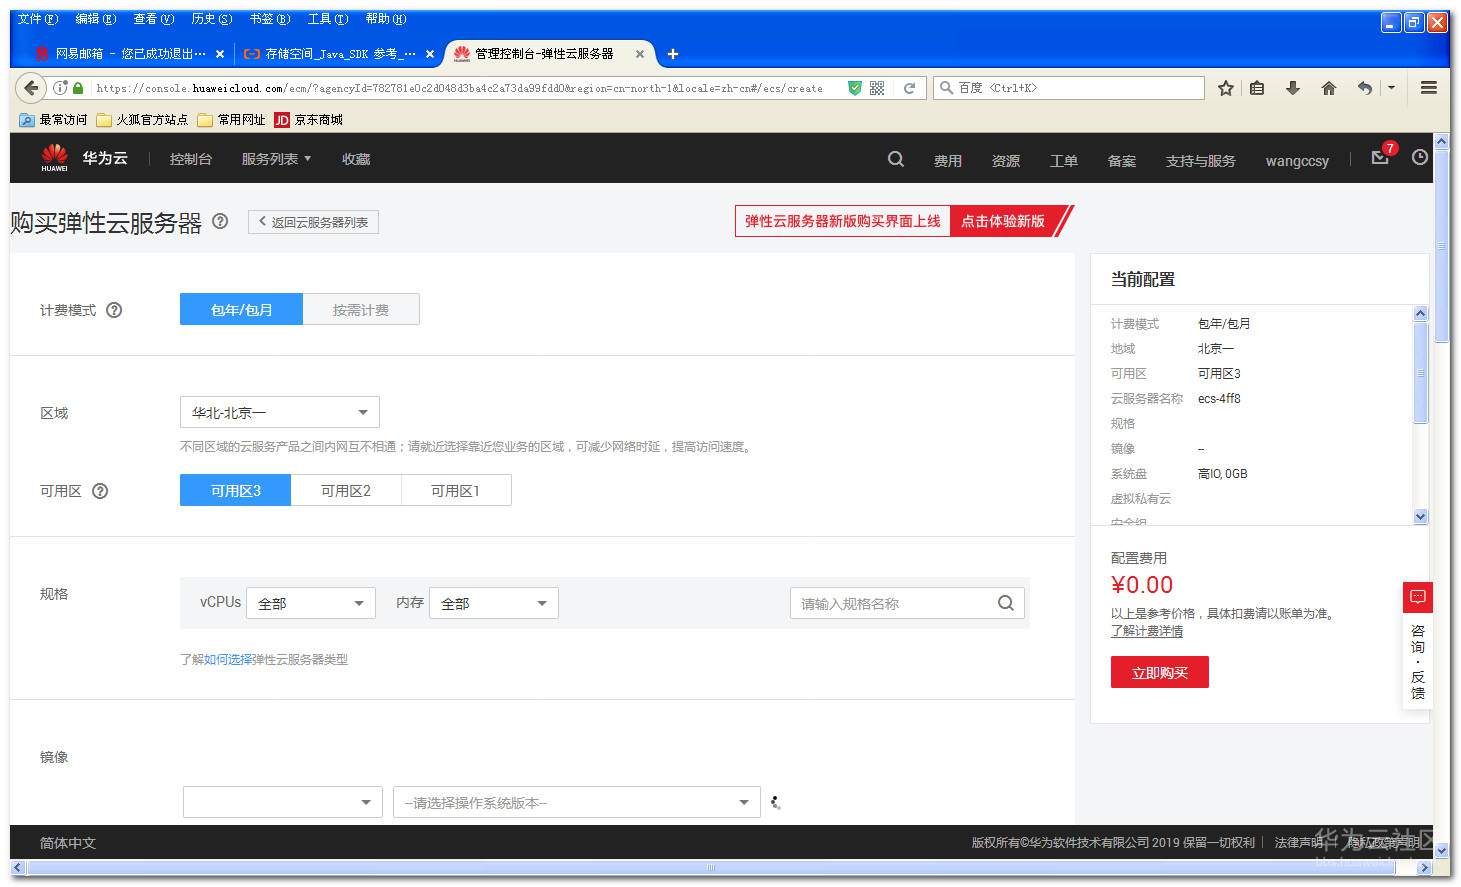Open 控制台 in the header
This screenshot has height=887, width=1461.
[191, 159]
